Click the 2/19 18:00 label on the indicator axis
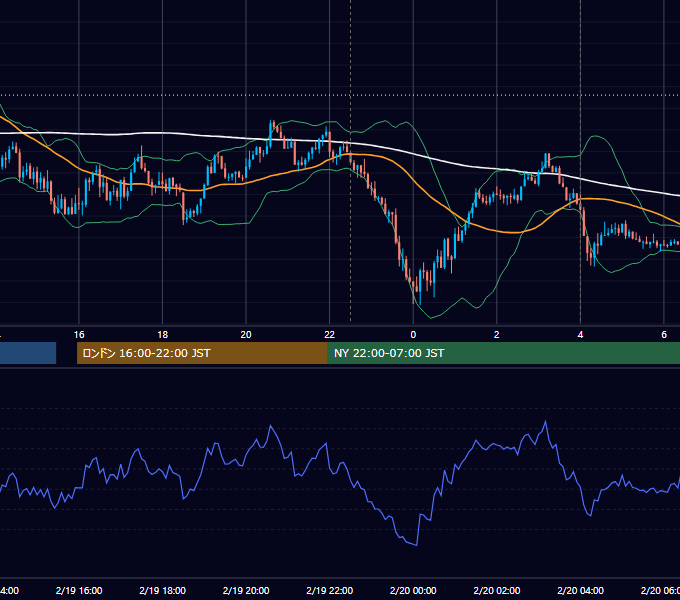 (x=163, y=590)
